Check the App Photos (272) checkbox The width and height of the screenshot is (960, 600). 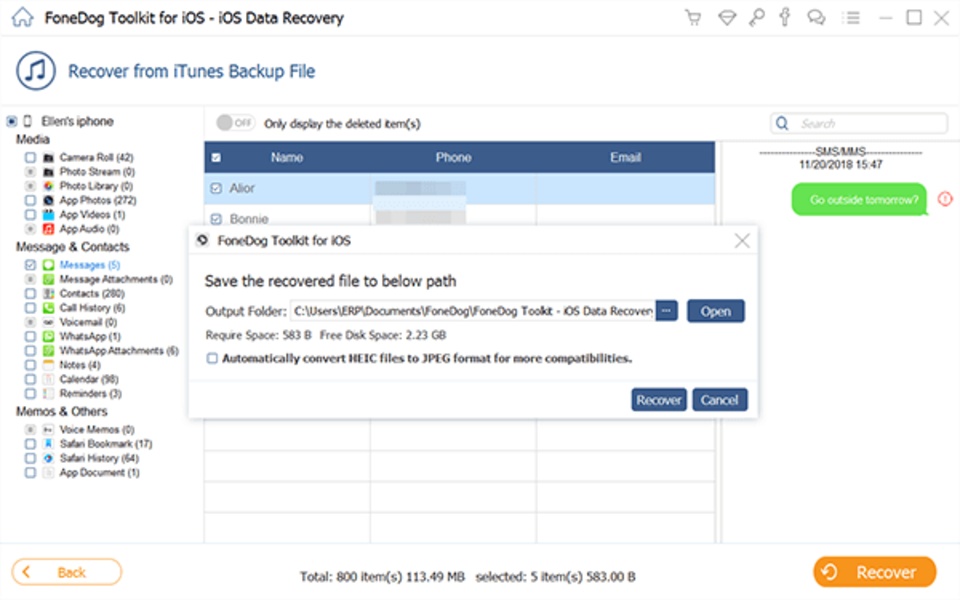tap(30, 200)
